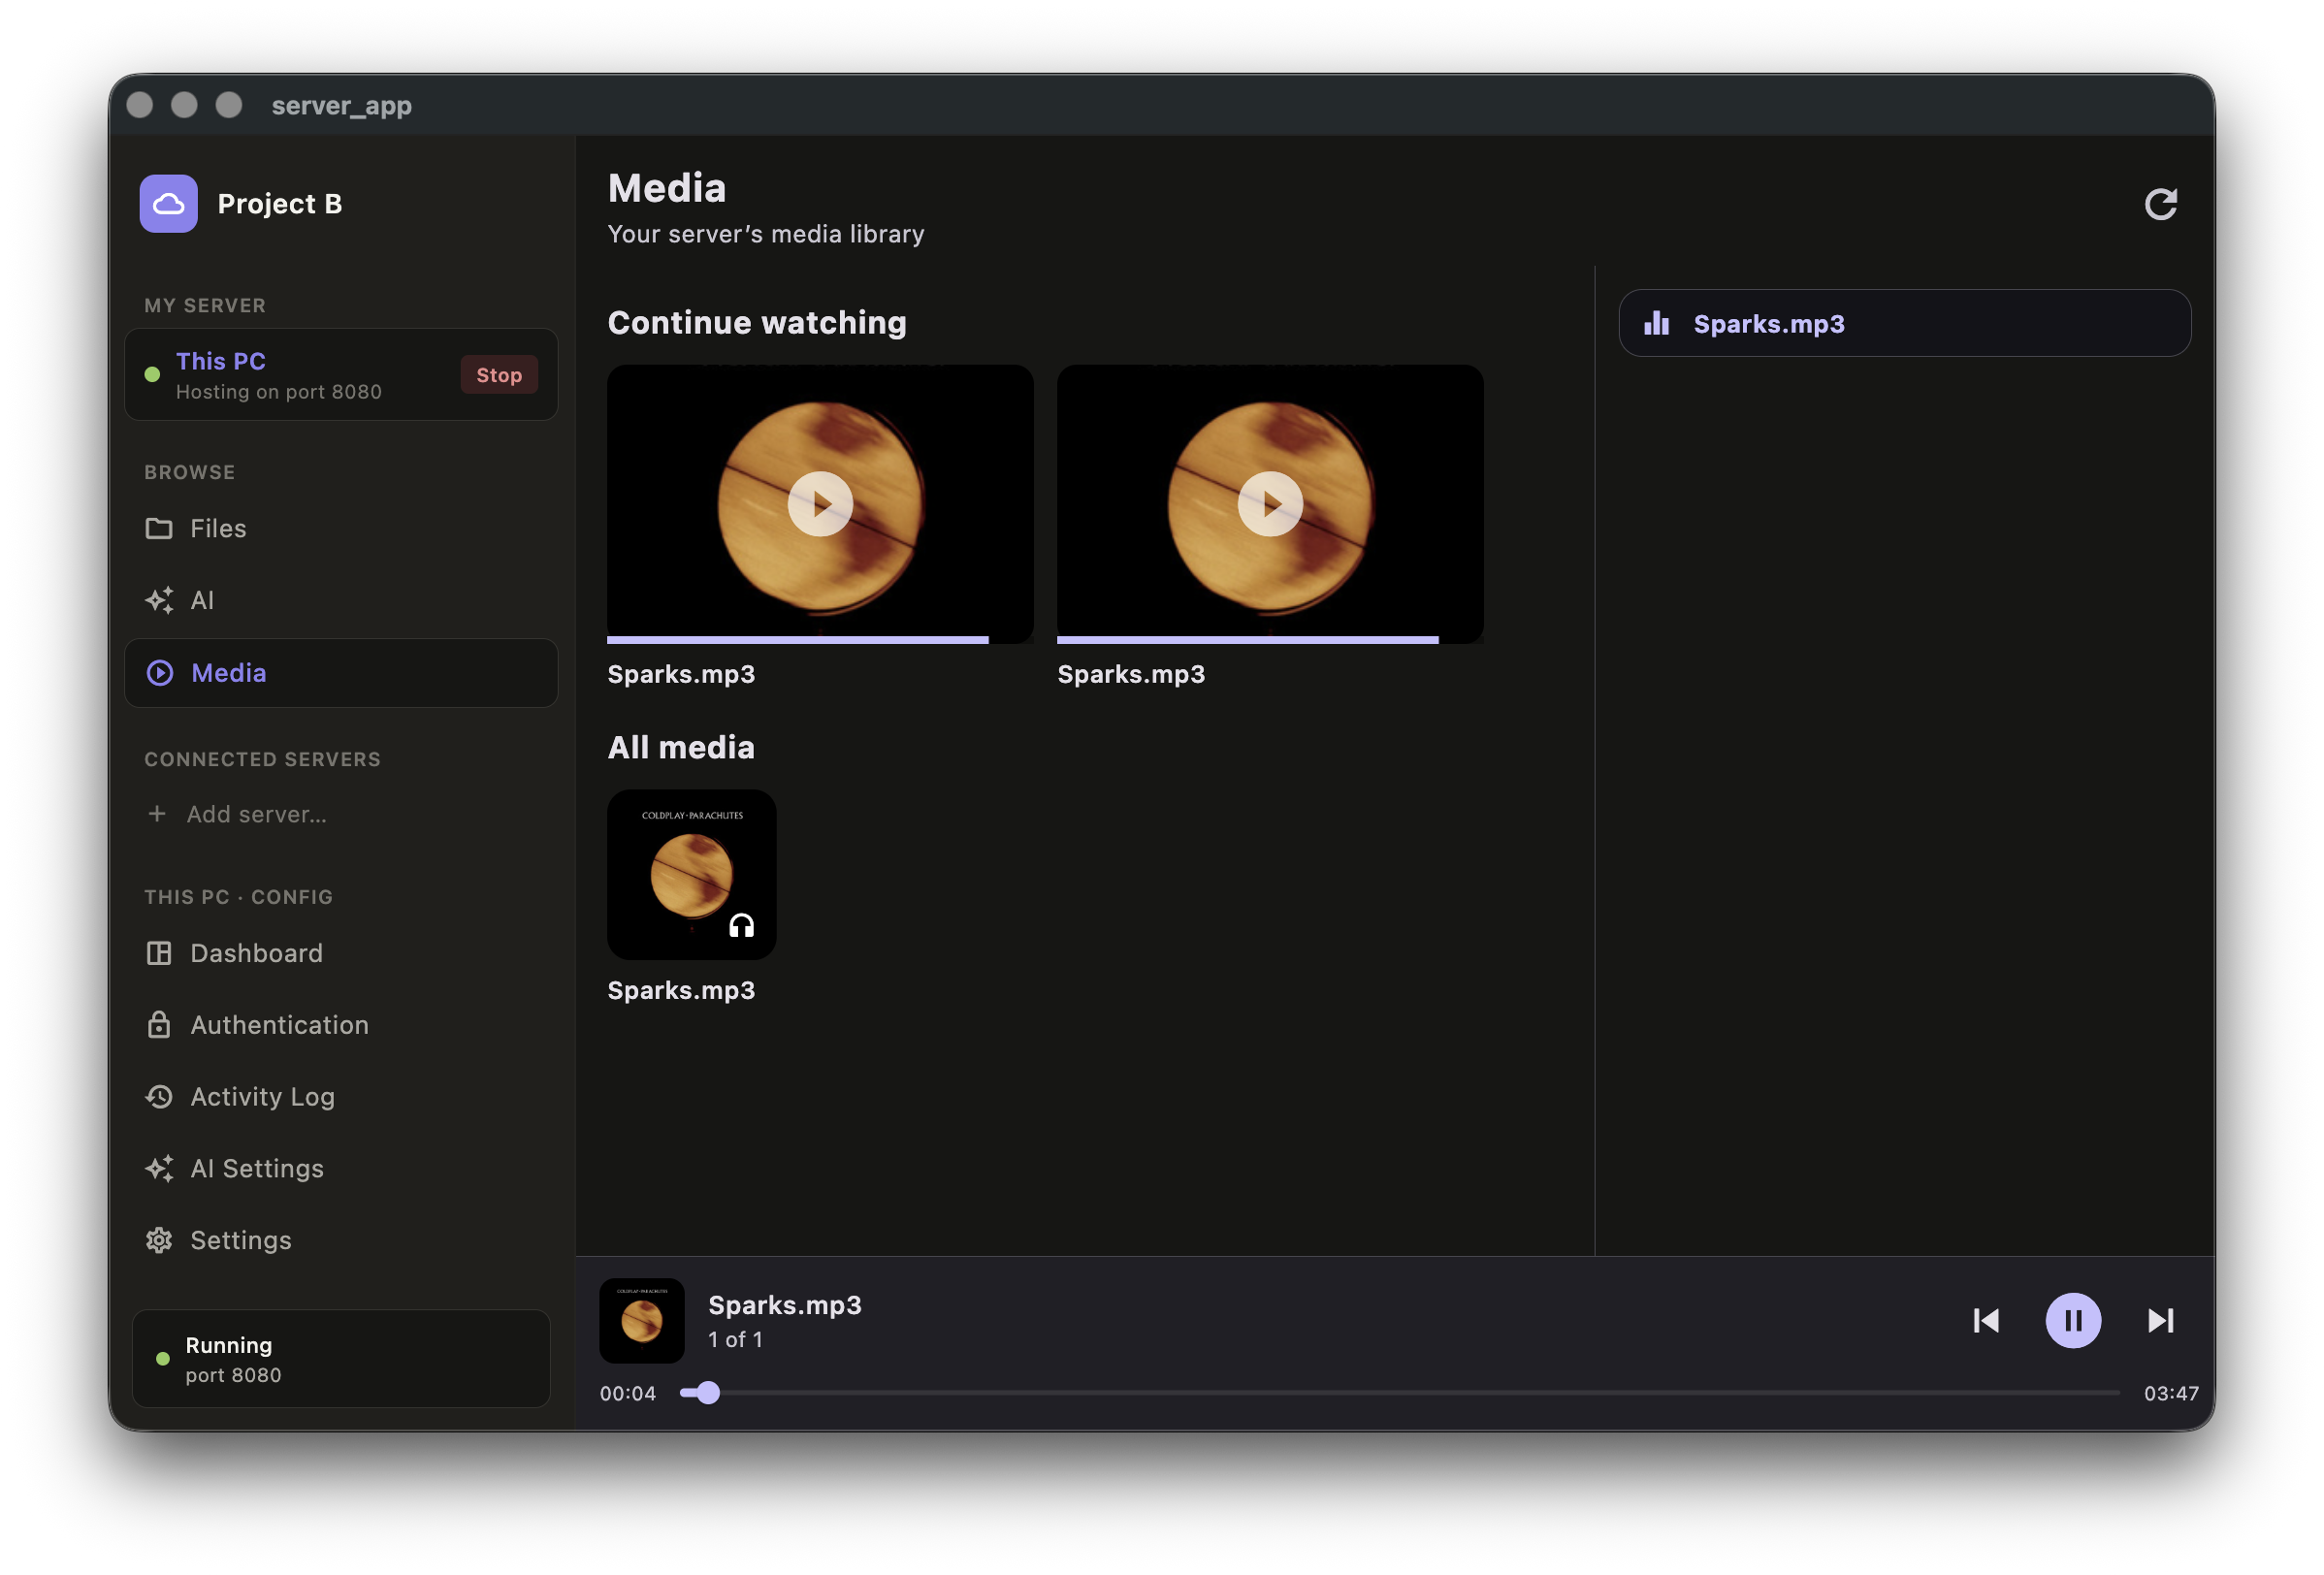Play the second Continue watching Sparks.mp3 card
The width and height of the screenshot is (2324, 1575).
click(x=1270, y=504)
